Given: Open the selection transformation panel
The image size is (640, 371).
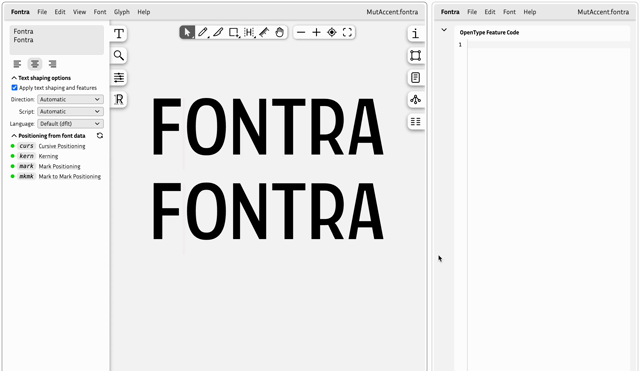Looking at the screenshot, I should (416, 56).
